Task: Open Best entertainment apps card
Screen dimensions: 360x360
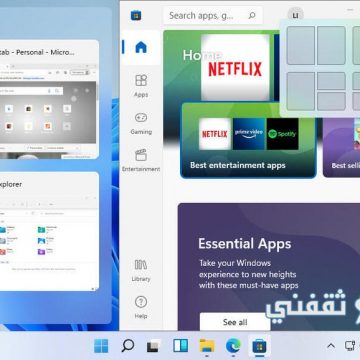Action: pos(248,140)
